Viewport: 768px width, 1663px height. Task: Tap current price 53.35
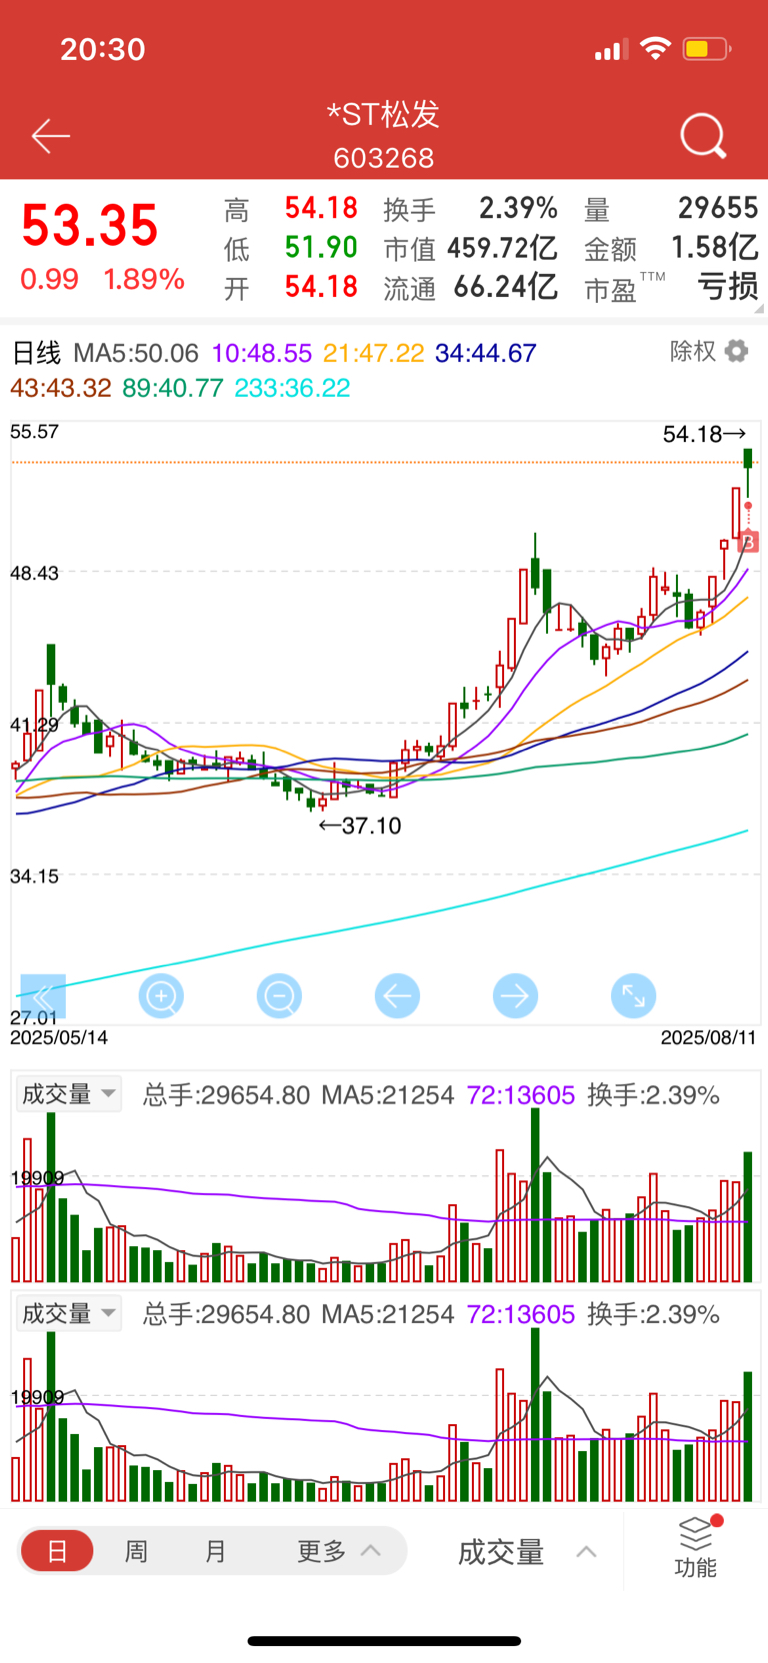(x=90, y=226)
